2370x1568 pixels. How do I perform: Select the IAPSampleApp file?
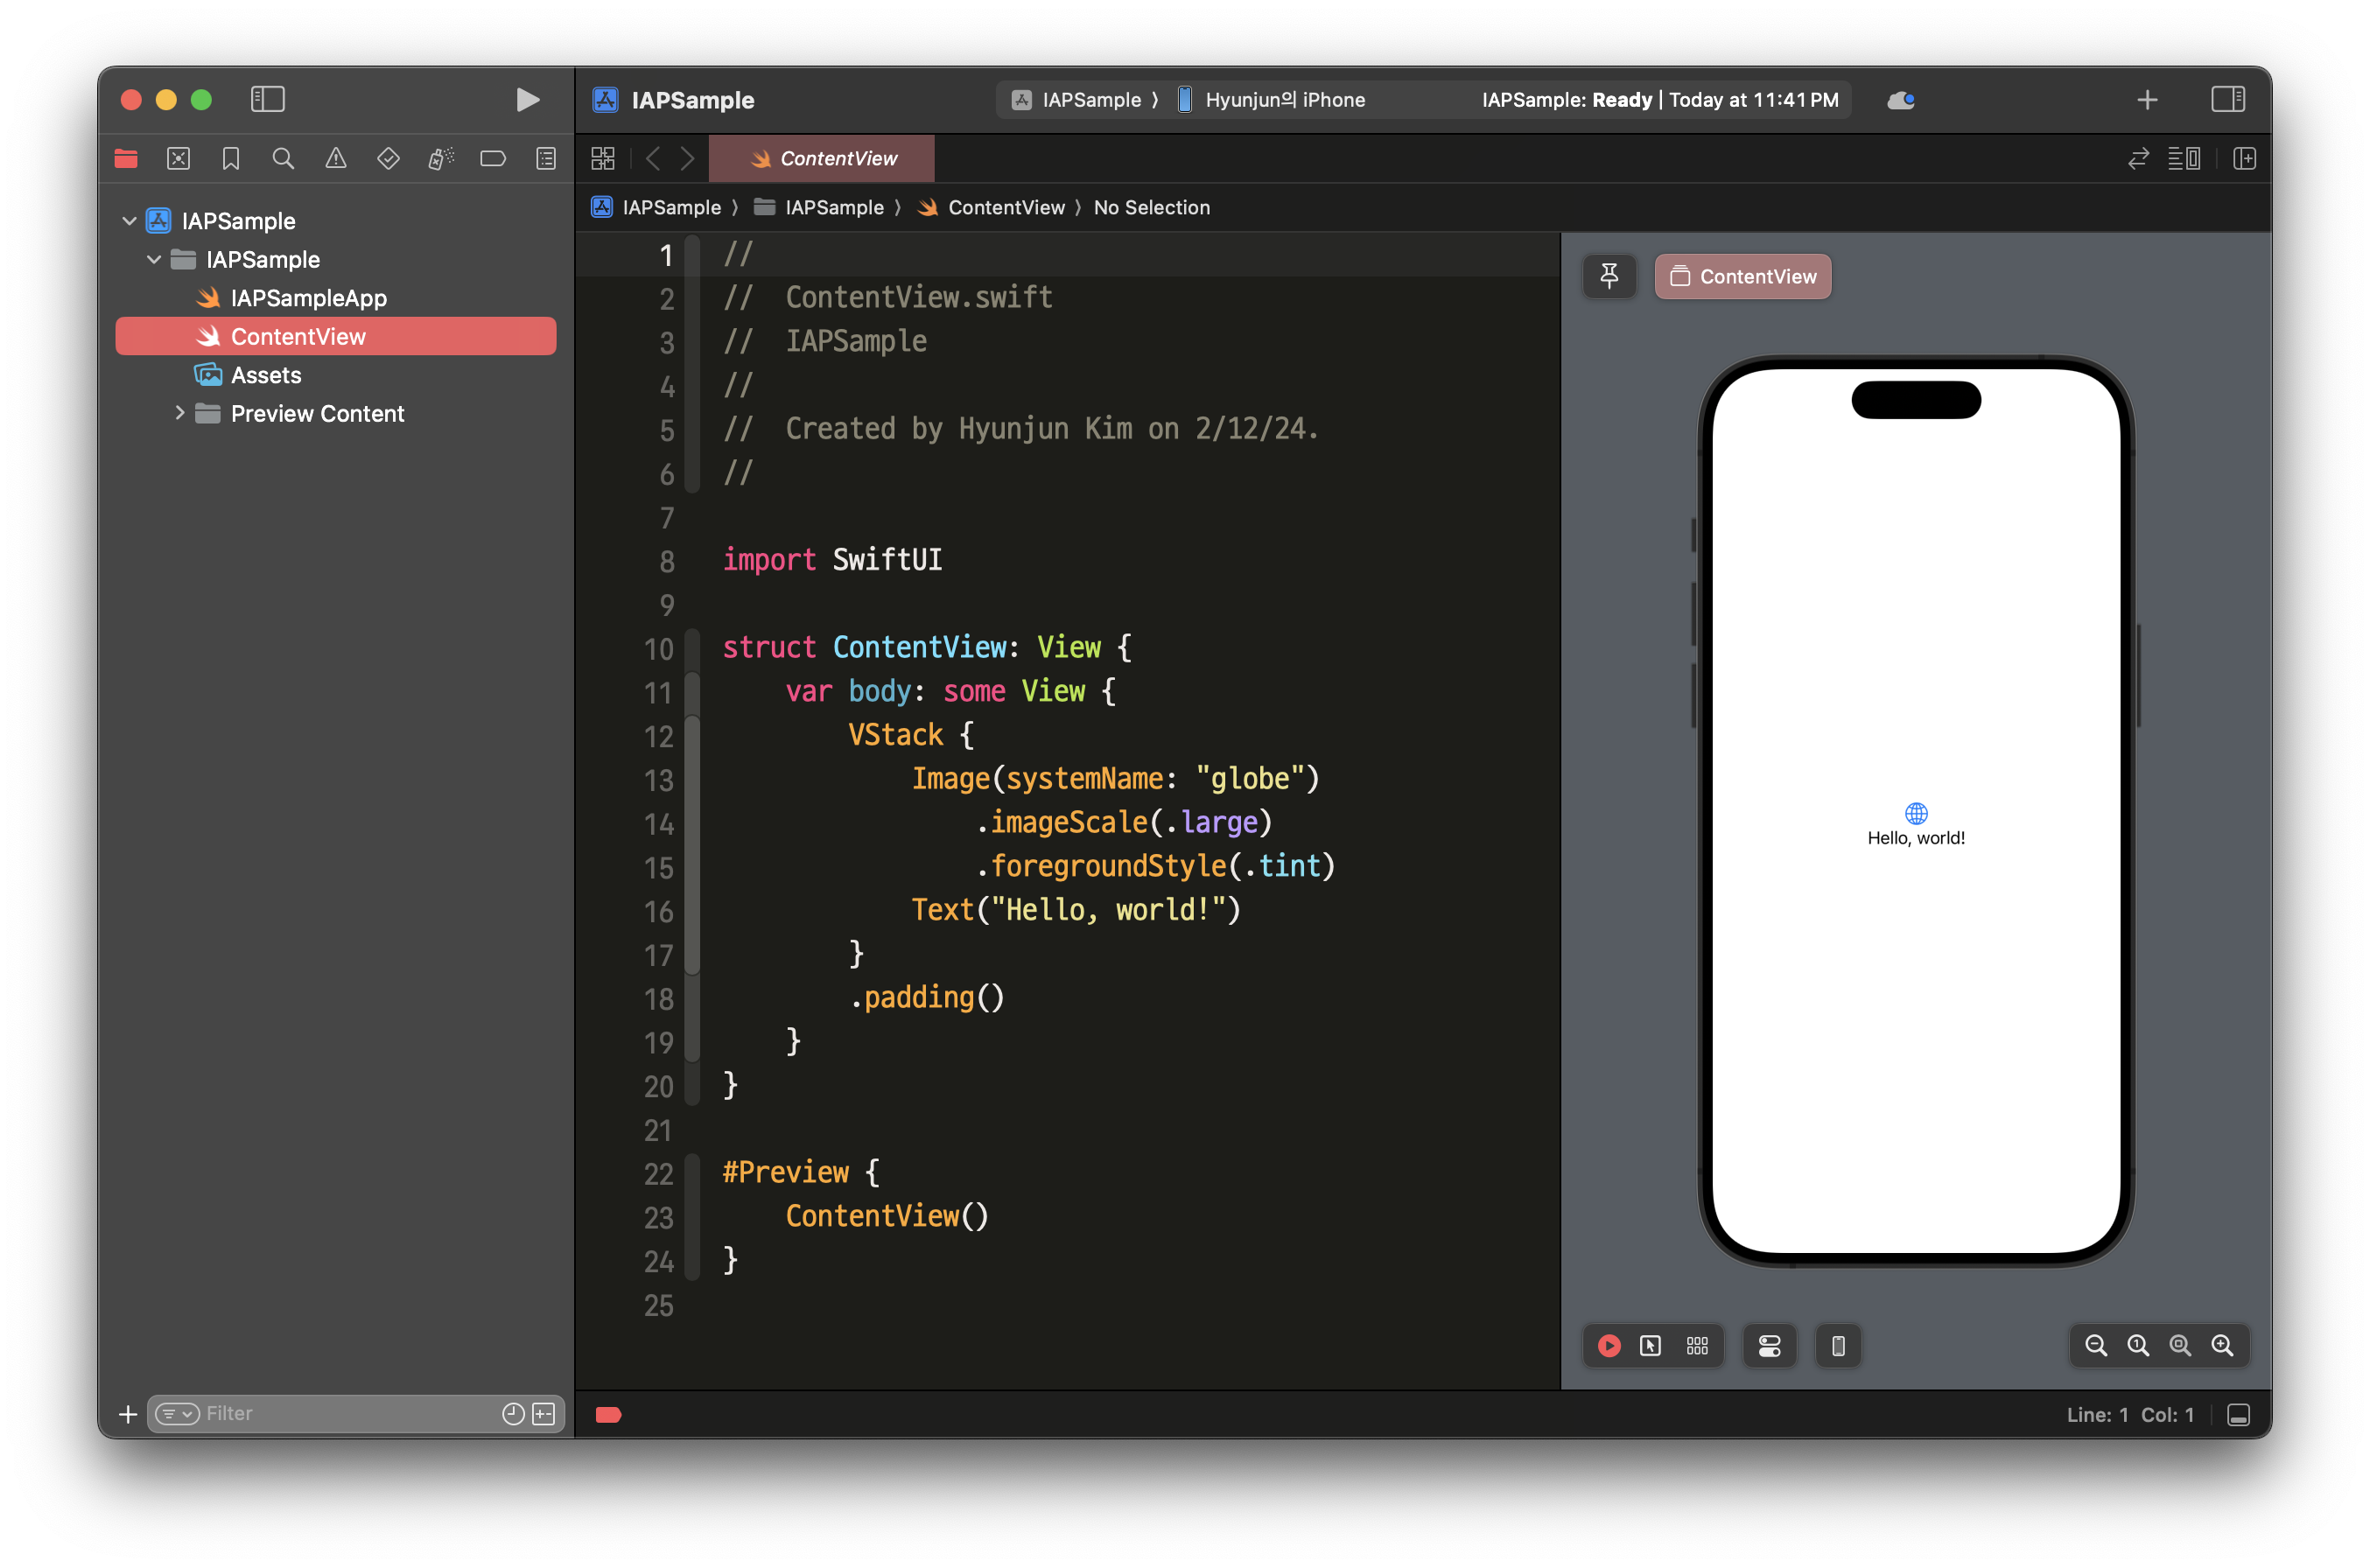[308, 298]
